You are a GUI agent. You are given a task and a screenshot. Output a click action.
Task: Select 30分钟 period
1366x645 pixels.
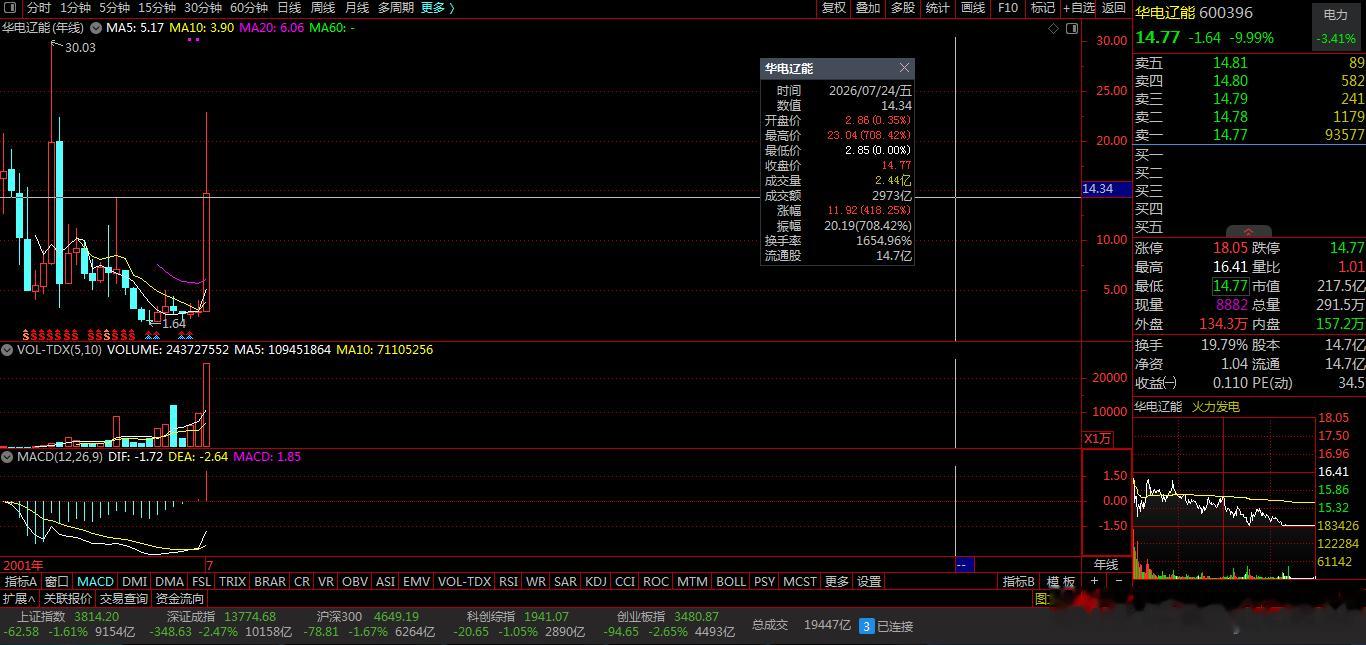(202, 8)
